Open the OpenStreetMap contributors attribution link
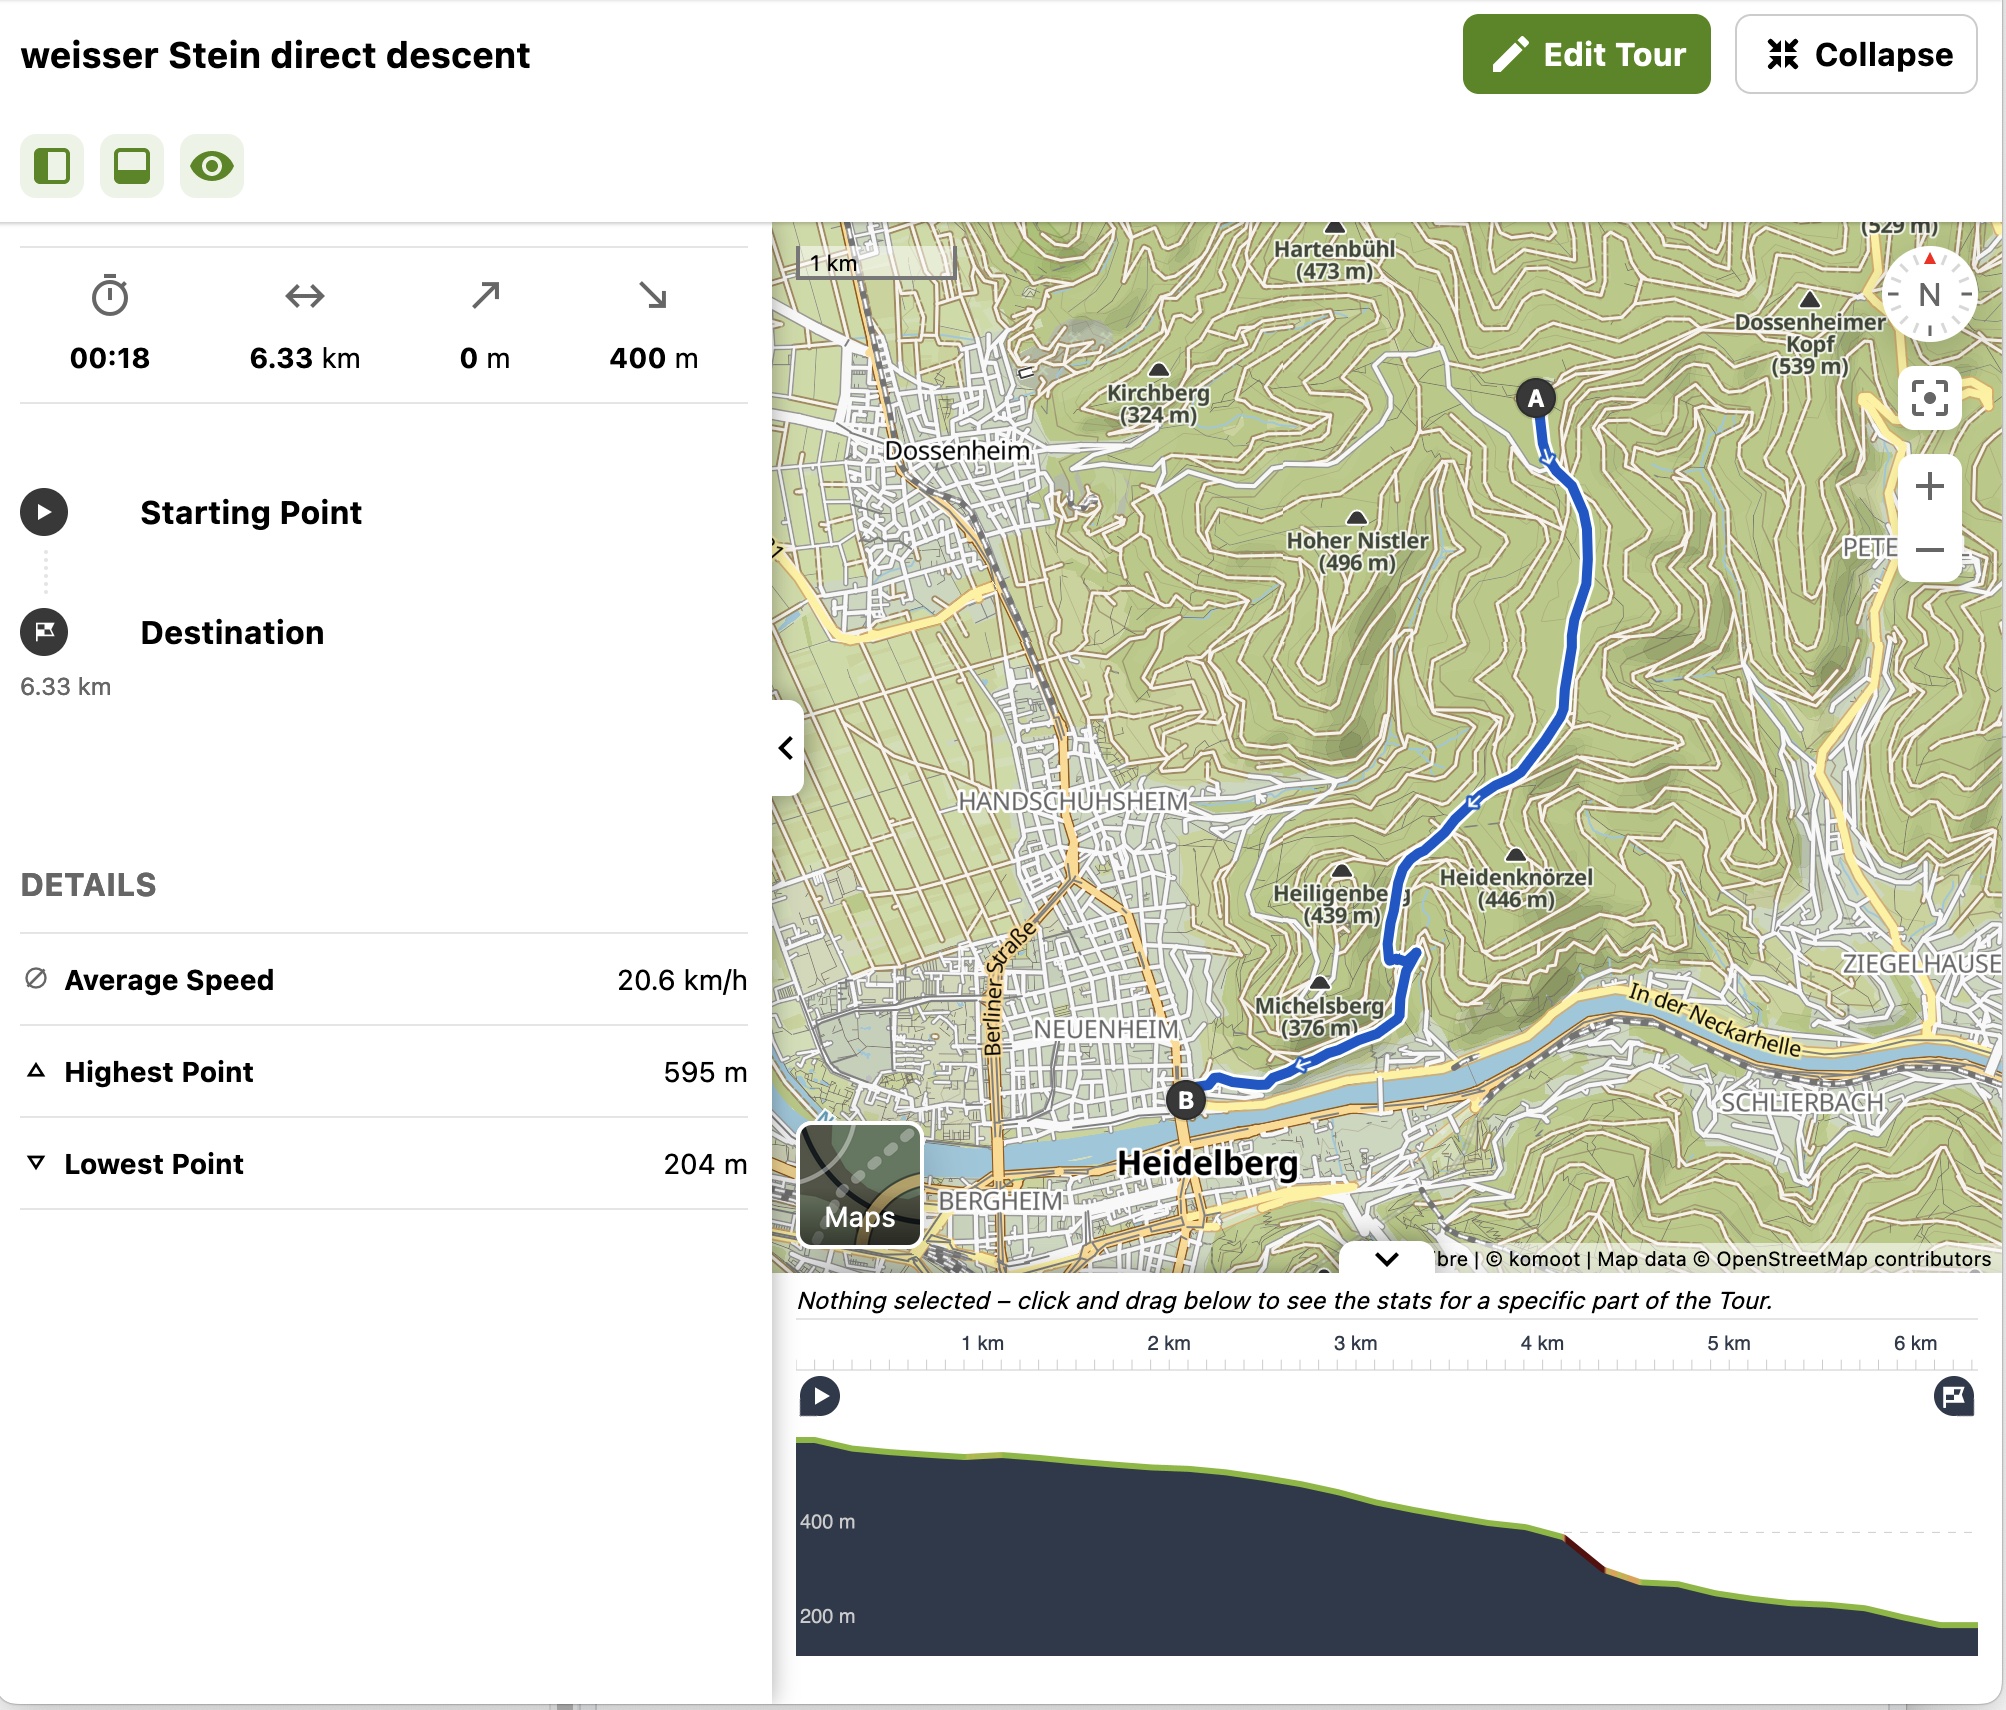The width and height of the screenshot is (2006, 1710). pyautogui.click(x=1852, y=1259)
